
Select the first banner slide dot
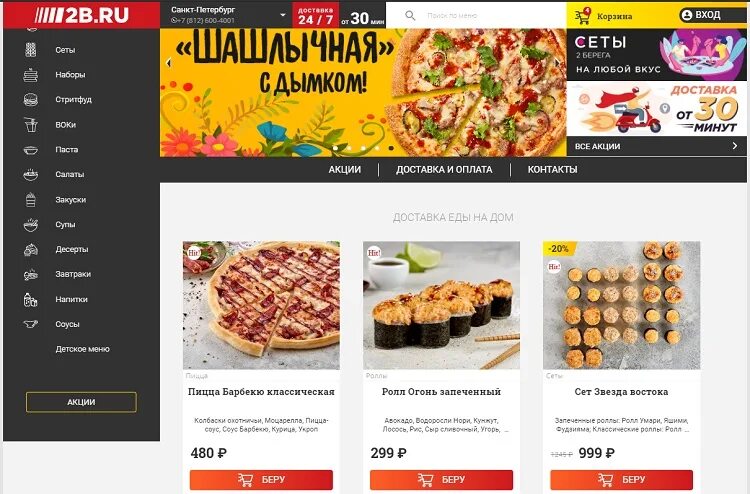335,148
